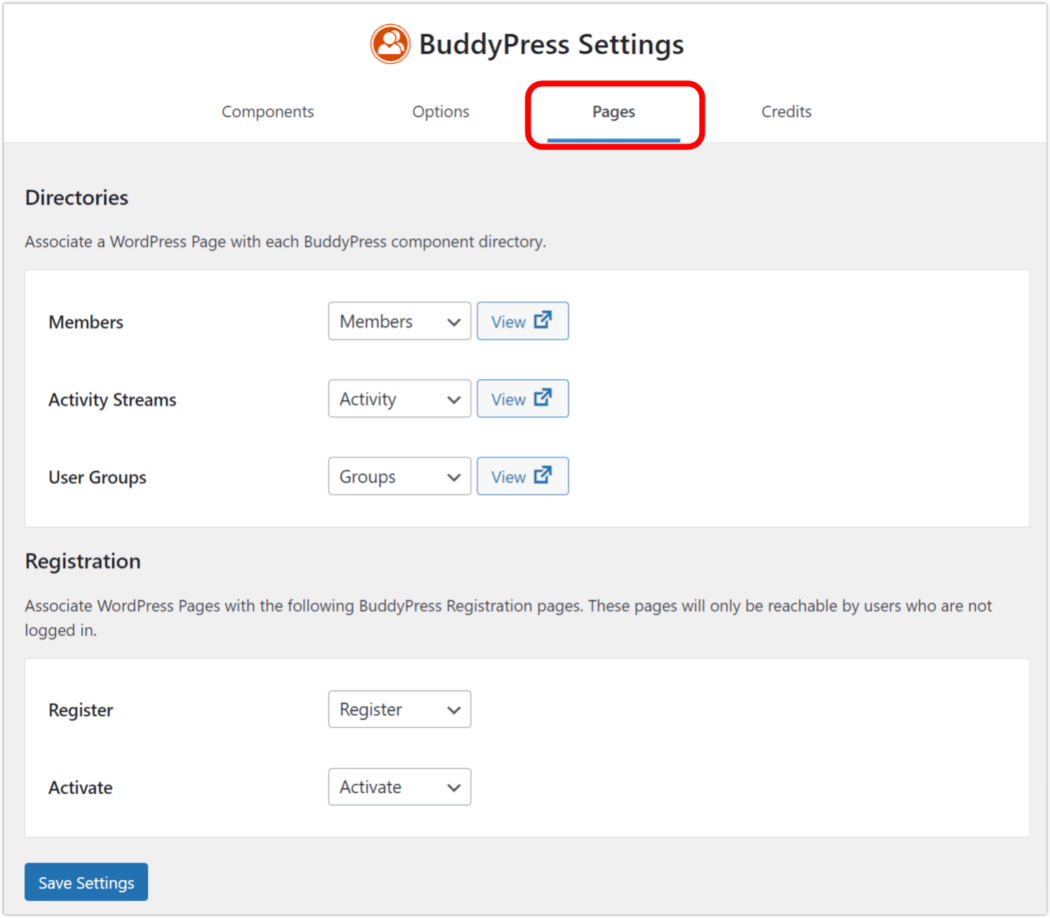Go to the Credits tab
The height and width of the screenshot is (918, 1050).
[x=786, y=112]
